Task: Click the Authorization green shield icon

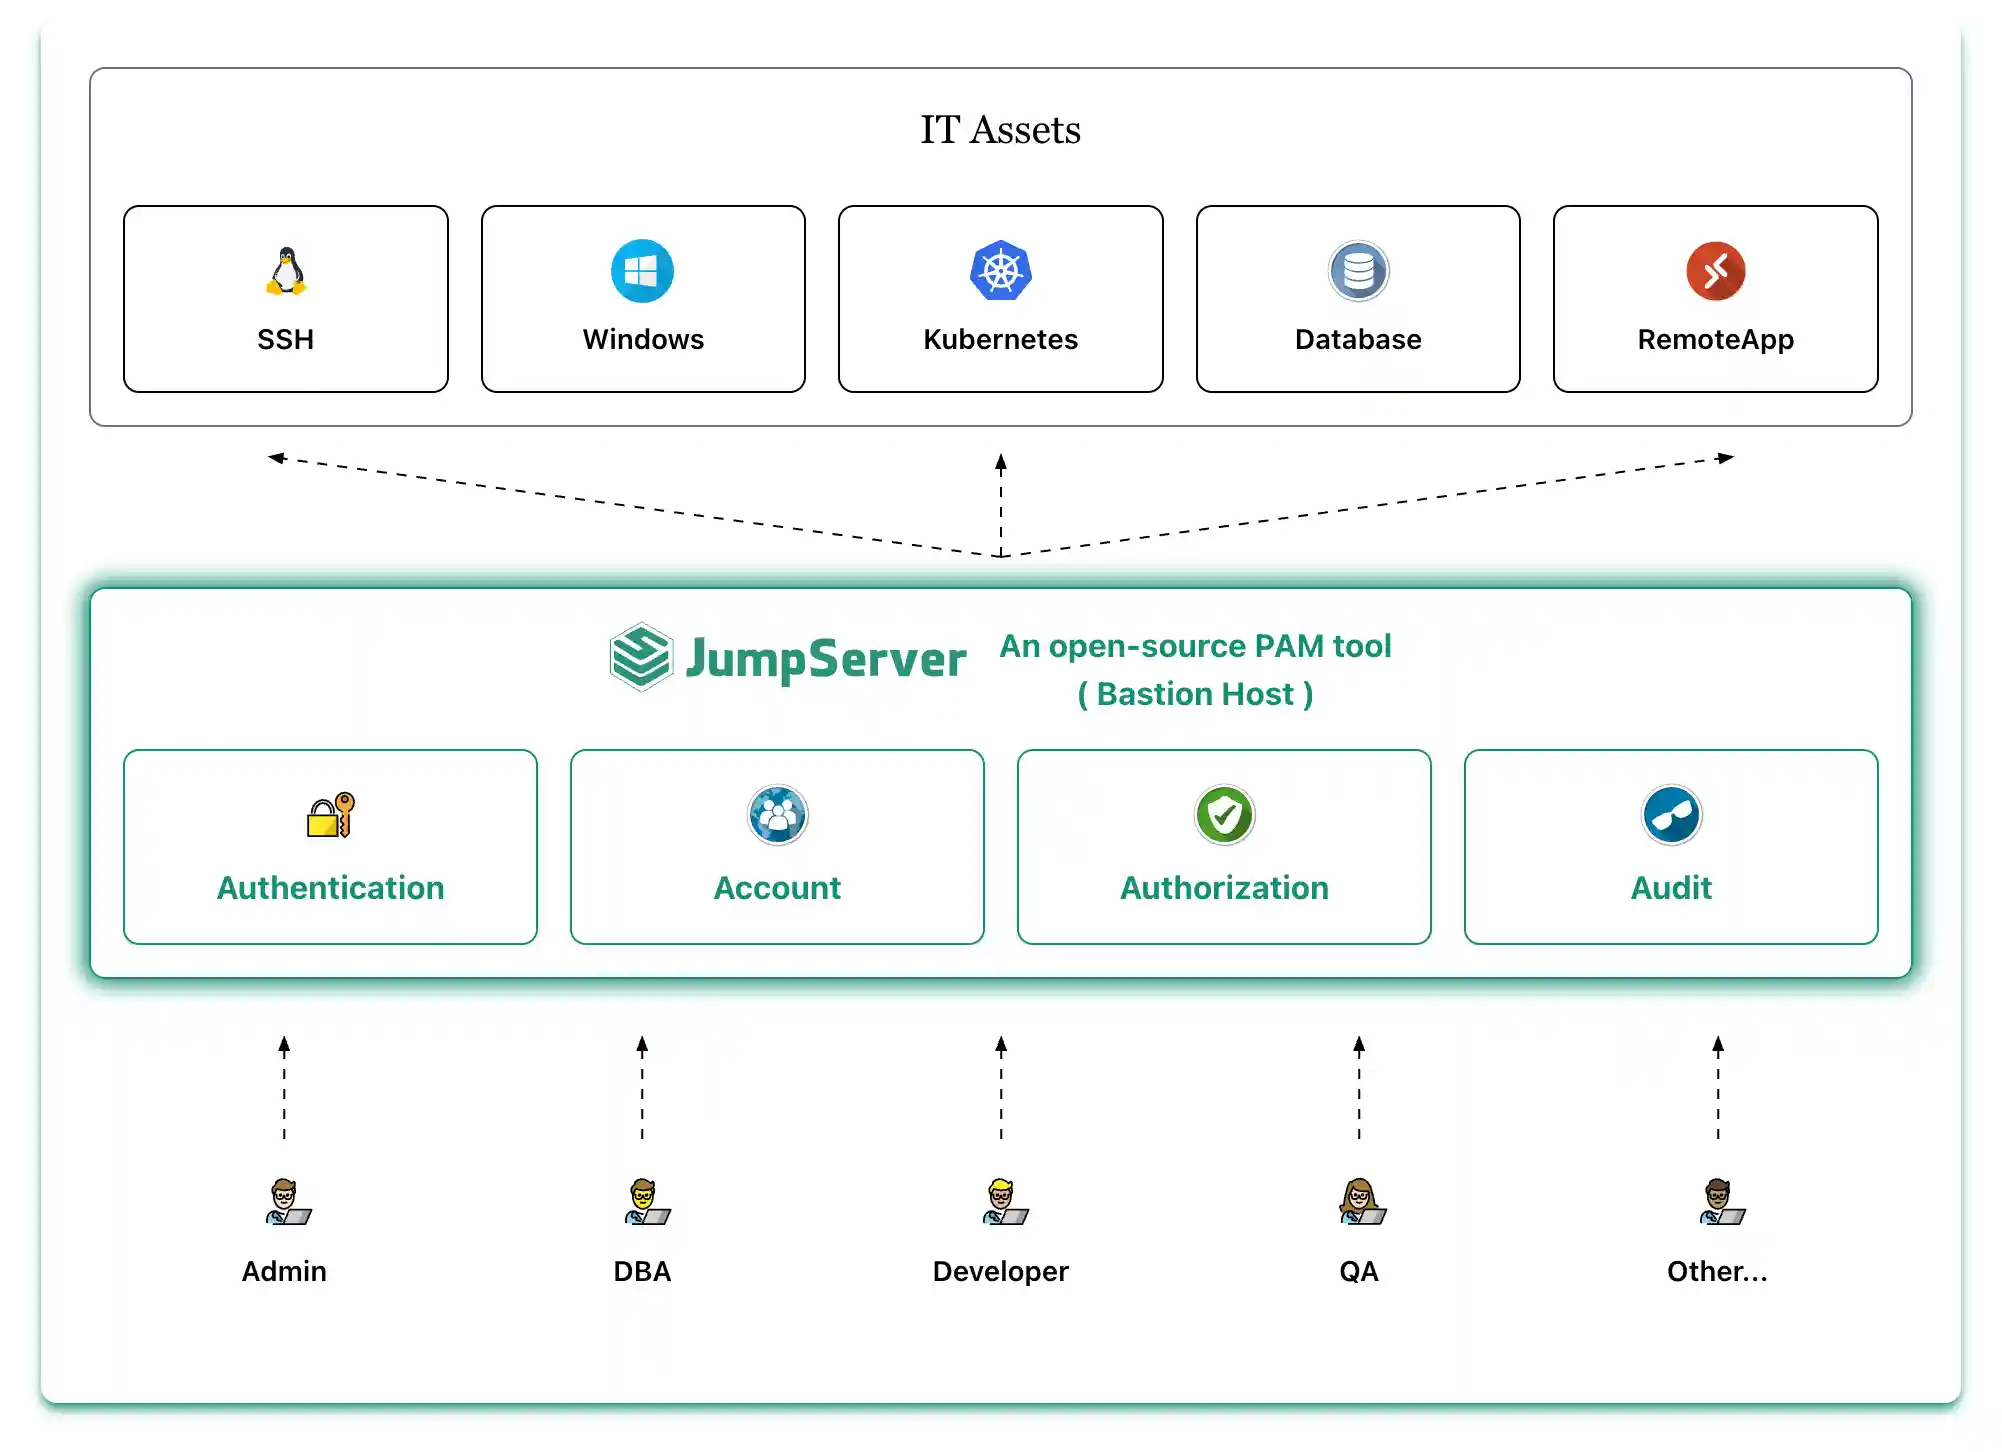Action: pyautogui.click(x=1224, y=815)
